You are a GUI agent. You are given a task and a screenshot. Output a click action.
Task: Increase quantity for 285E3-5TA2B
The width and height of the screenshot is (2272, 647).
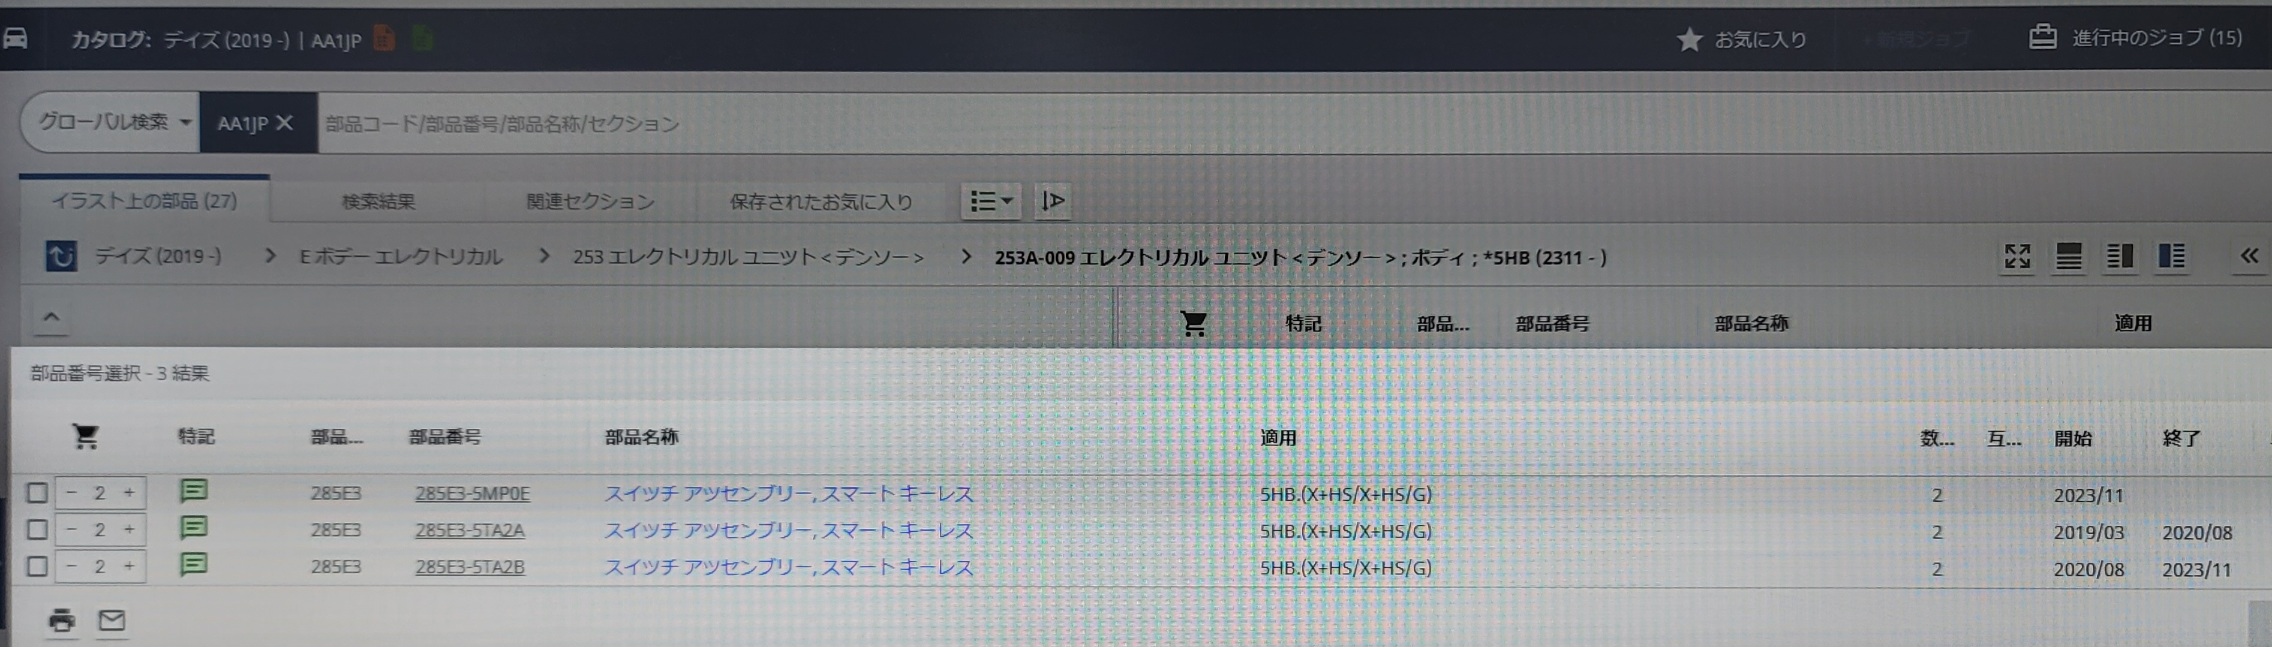coord(128,566)
